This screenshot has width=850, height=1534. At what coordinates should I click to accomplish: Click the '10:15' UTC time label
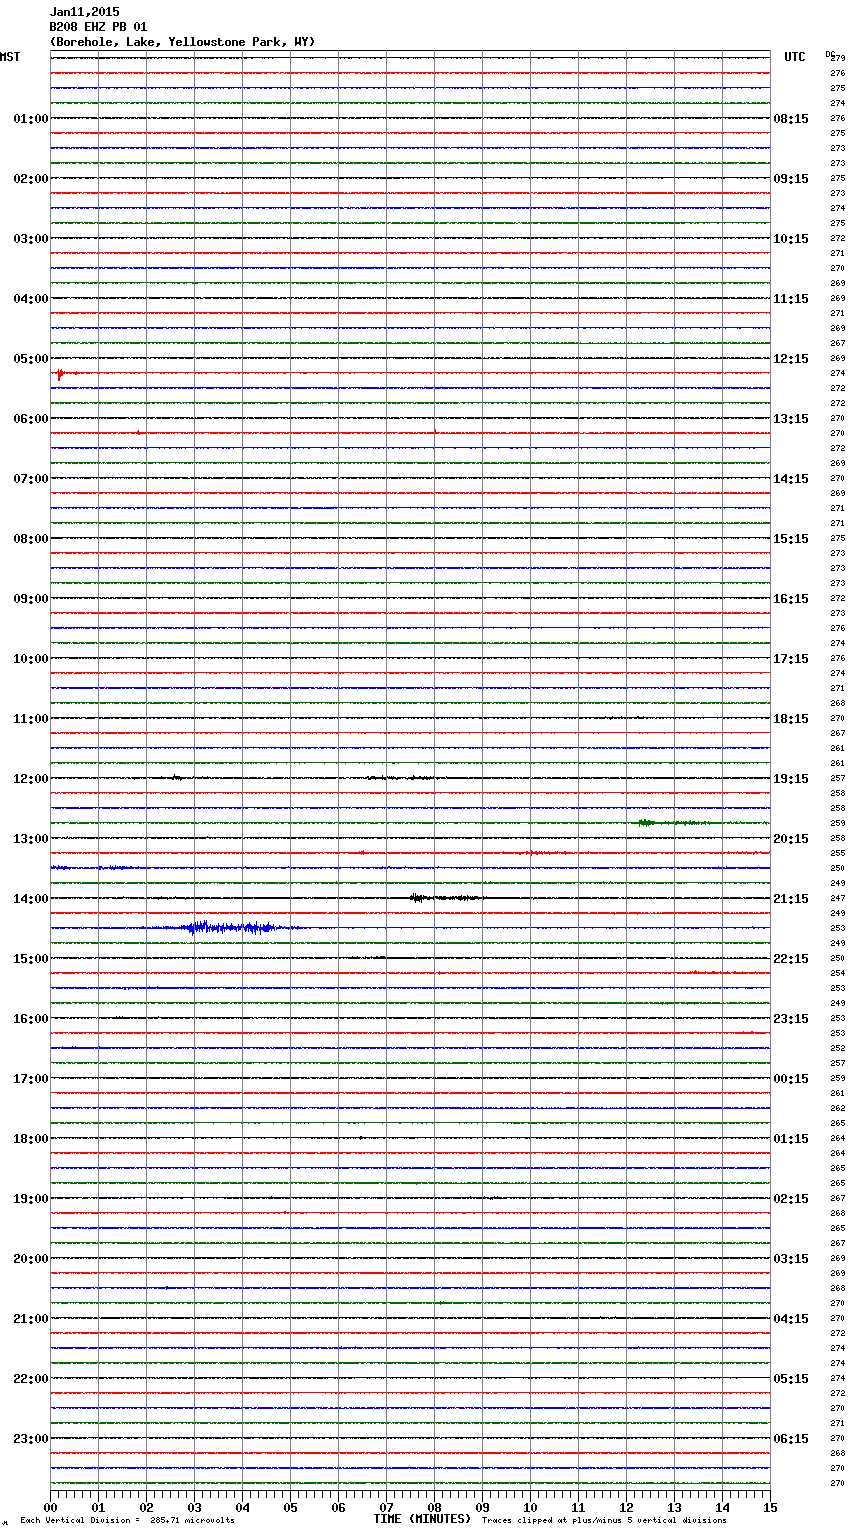point(791,239)
